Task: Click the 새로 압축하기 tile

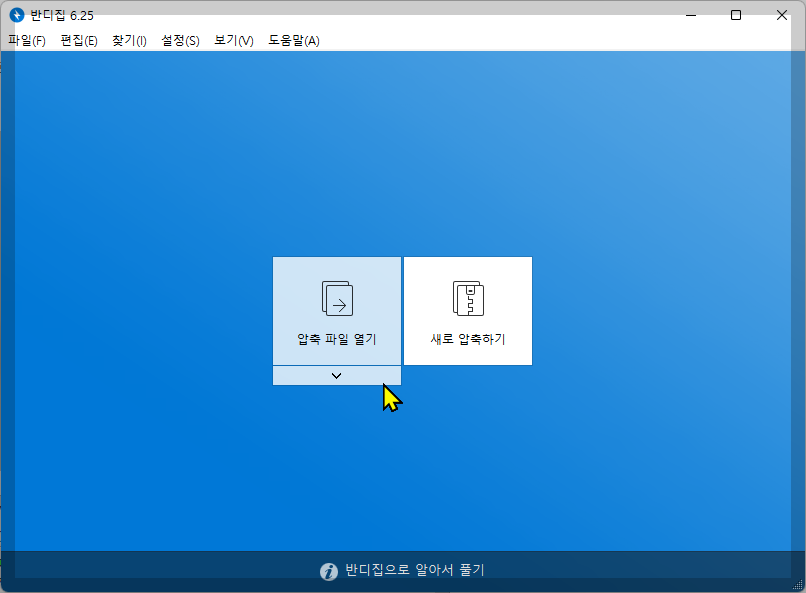Action: [468, 311]
